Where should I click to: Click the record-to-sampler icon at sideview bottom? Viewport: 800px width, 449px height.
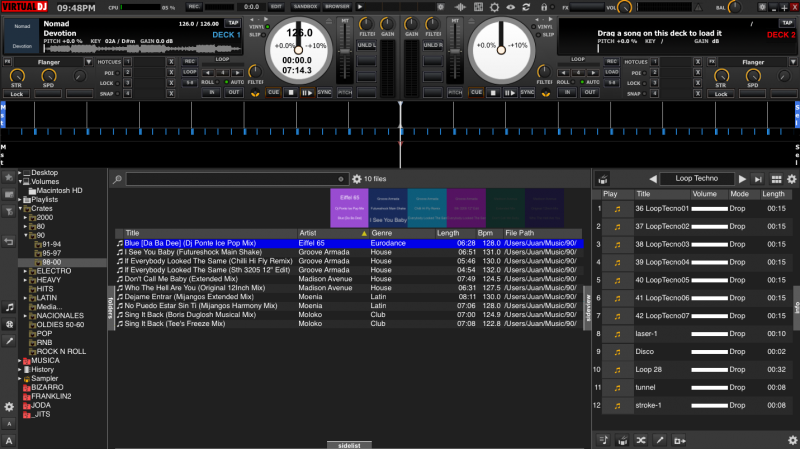click(679, 440)
